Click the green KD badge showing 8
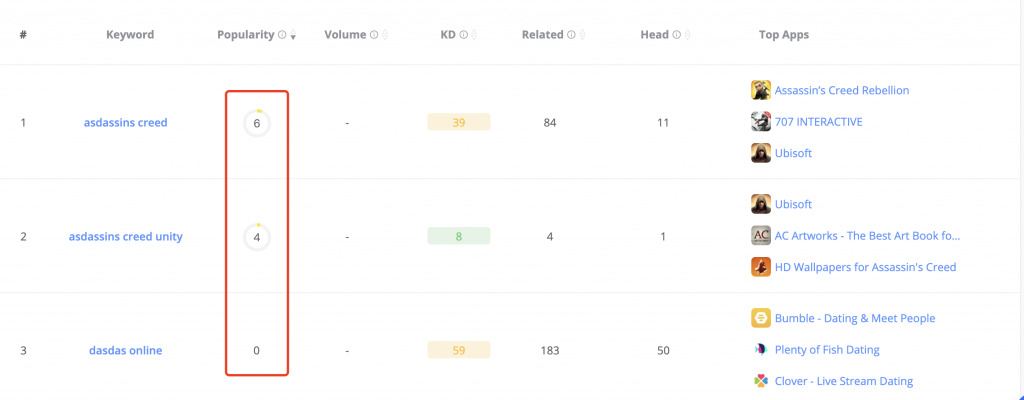Viewport: 1024px width, 400px height. click(458, 237)
